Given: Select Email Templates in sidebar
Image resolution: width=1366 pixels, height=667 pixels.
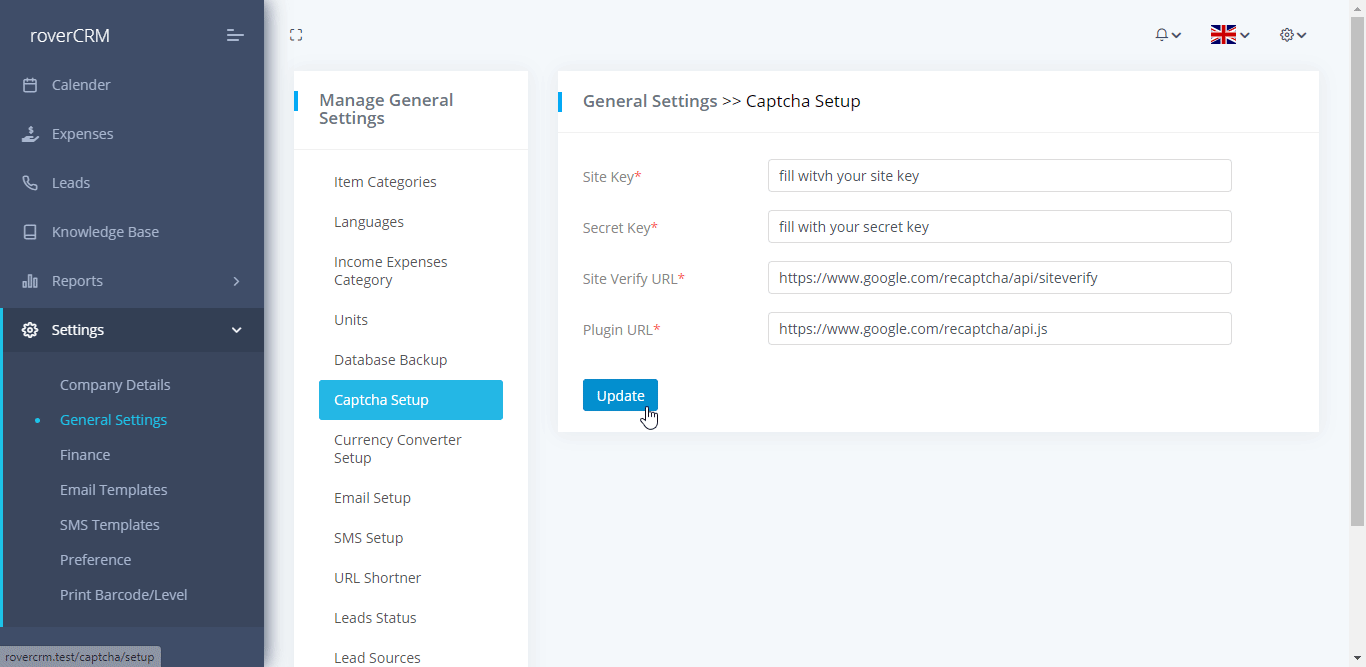Looking at the screenshot, I should pyautogui.click(x=113, y=490).
